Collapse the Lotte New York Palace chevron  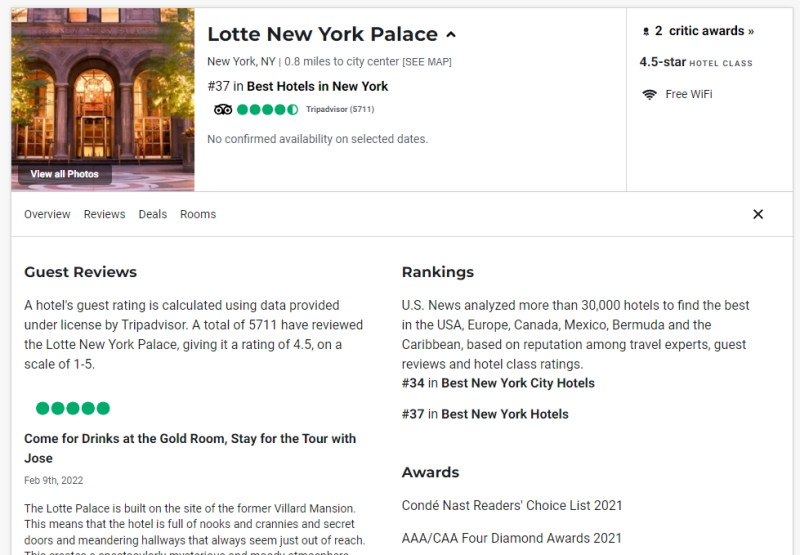(x=451, y=35)
